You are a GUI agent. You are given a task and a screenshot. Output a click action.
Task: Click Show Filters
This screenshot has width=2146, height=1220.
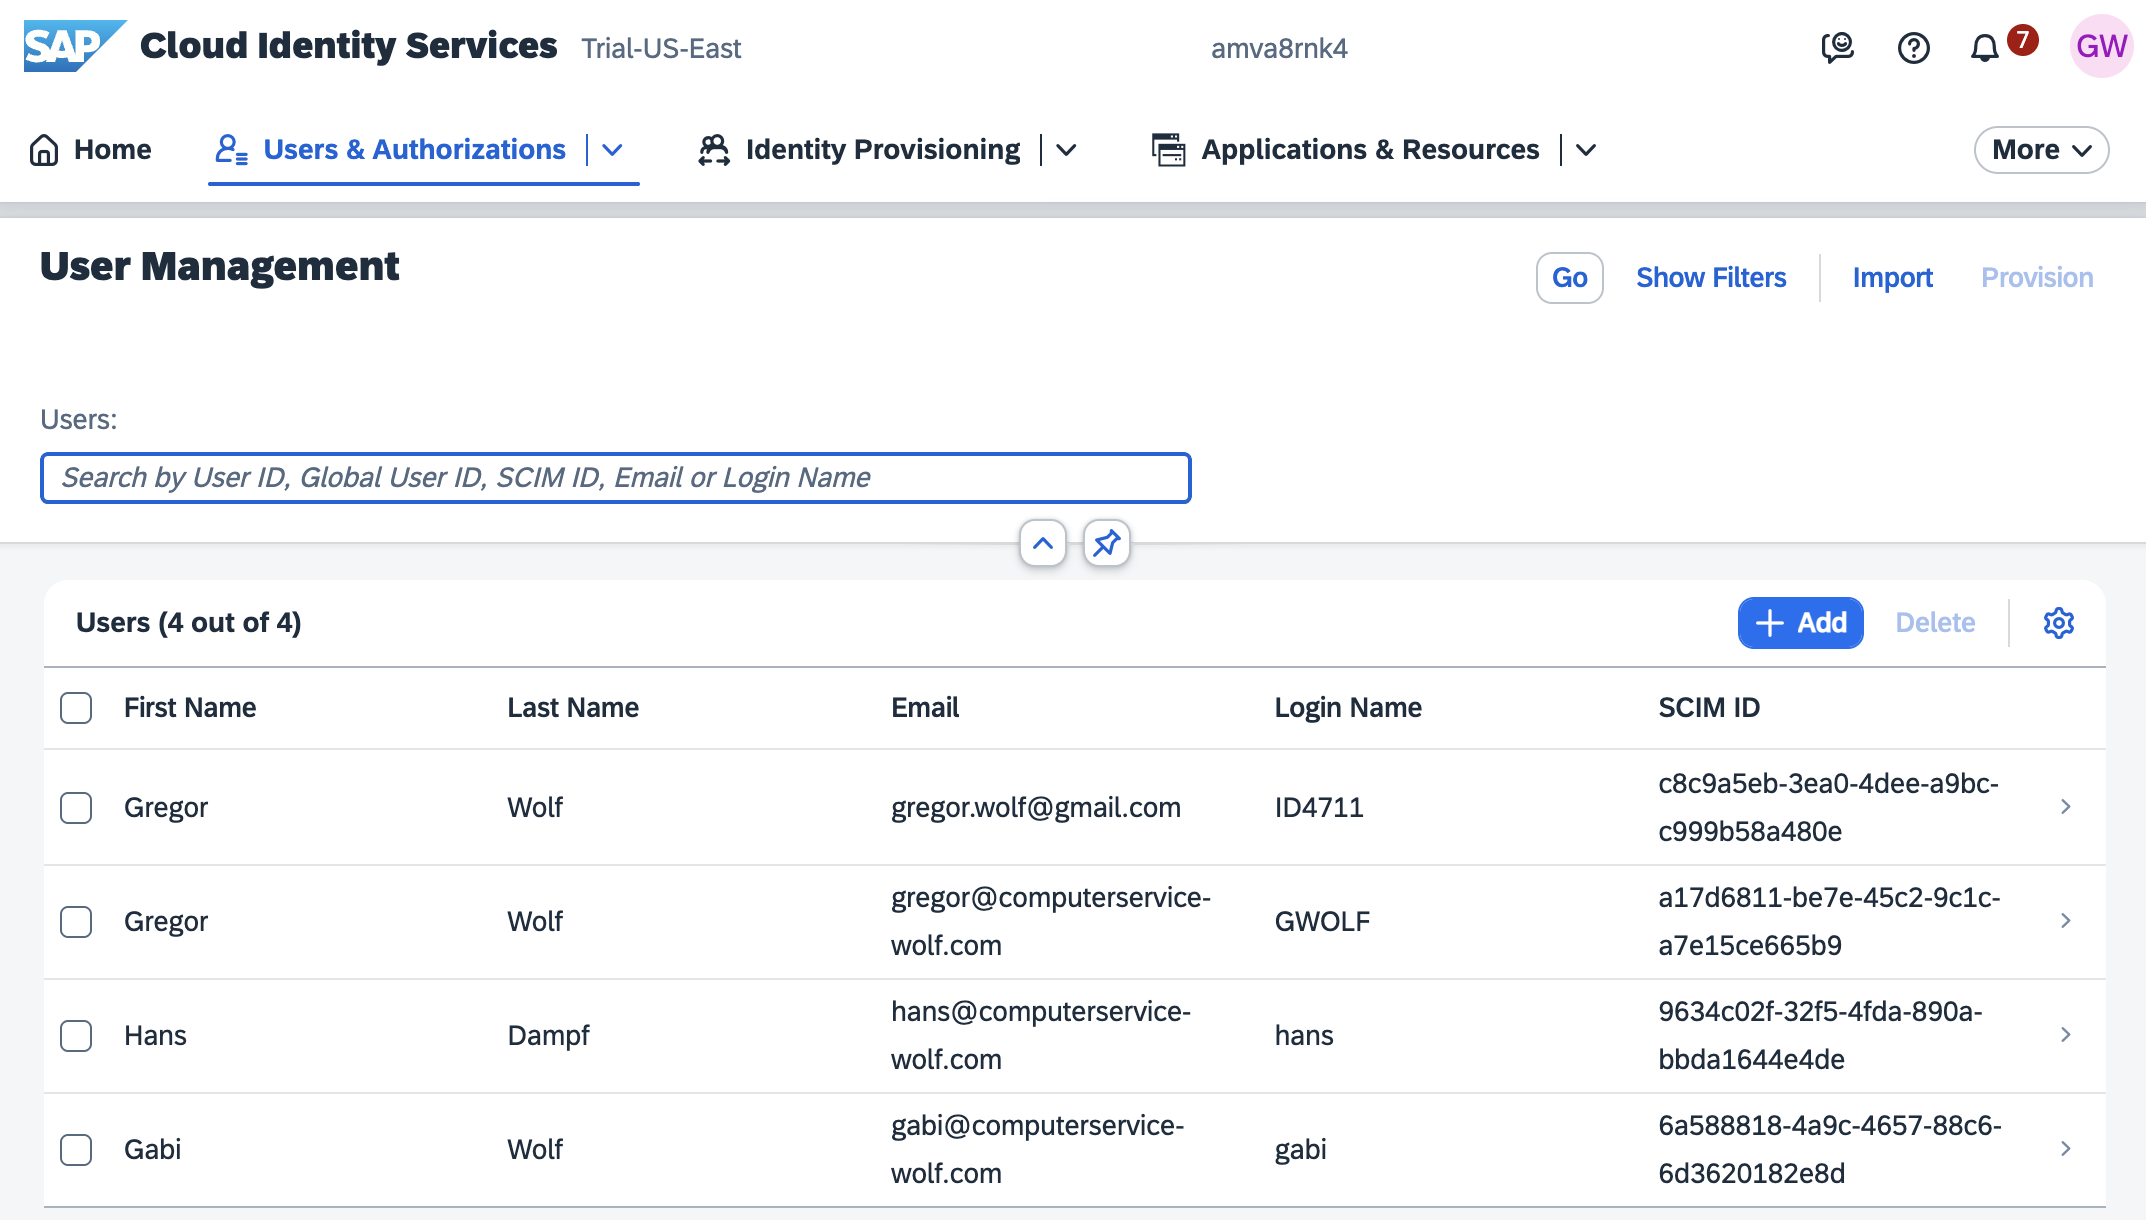pos(1710,277)
